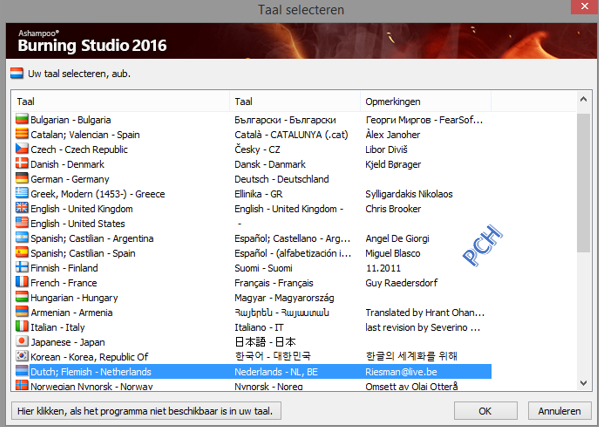Viewport: 599px width, 427px height.
Task: Select 'Armenian - Armenia' language
Action: [71, 313]
